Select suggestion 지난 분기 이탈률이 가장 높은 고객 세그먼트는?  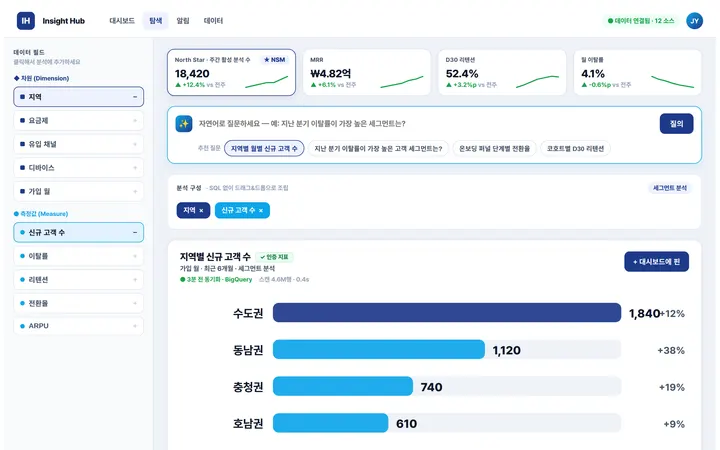click(x=378, y=148)
